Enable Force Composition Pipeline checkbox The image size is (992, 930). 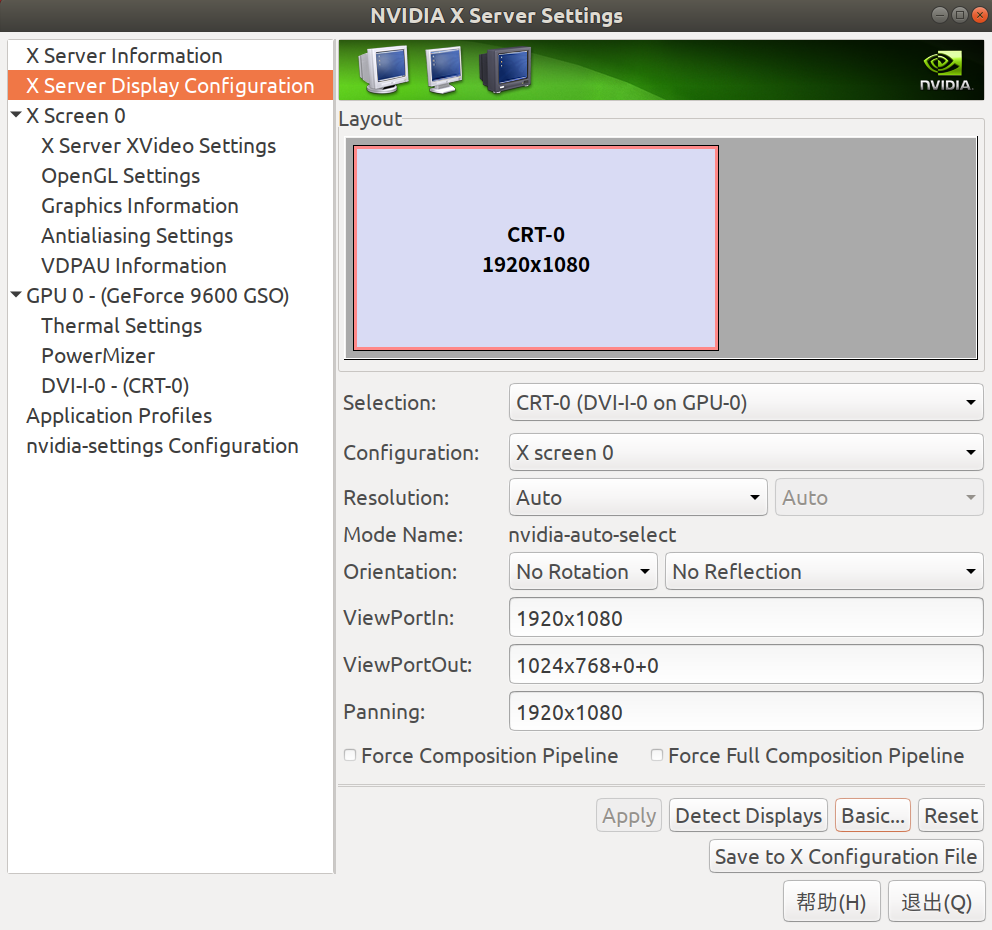click(350, 755)
